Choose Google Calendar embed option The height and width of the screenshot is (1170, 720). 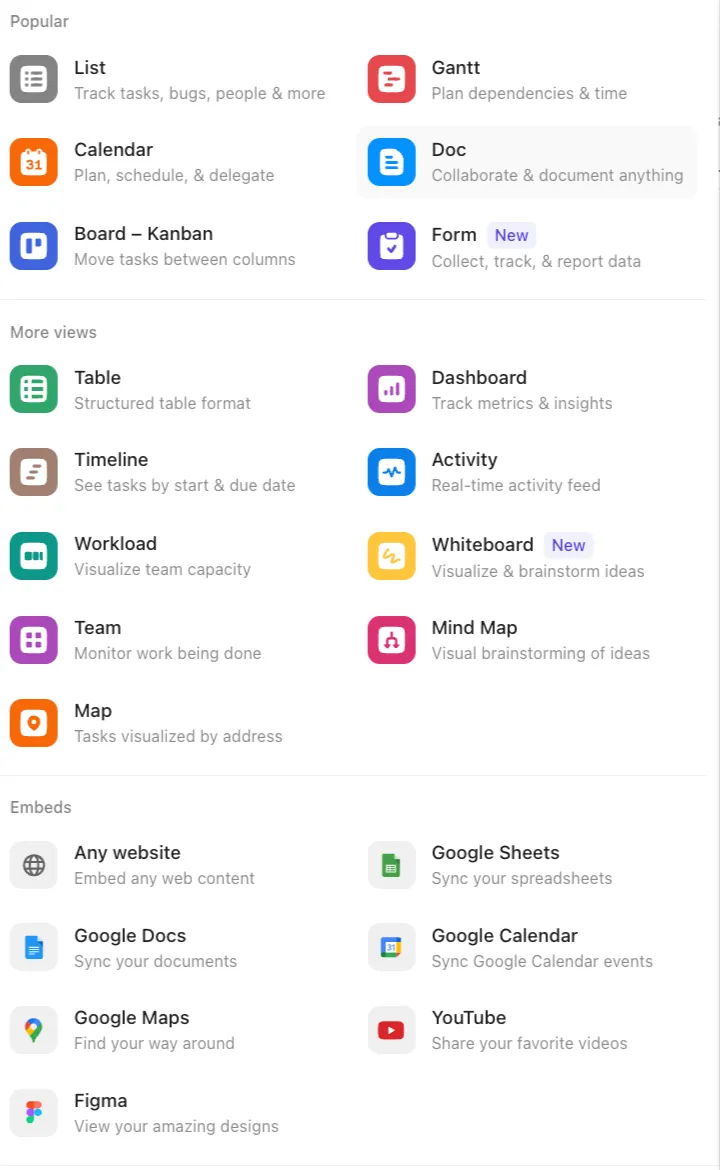pos(504,936)
